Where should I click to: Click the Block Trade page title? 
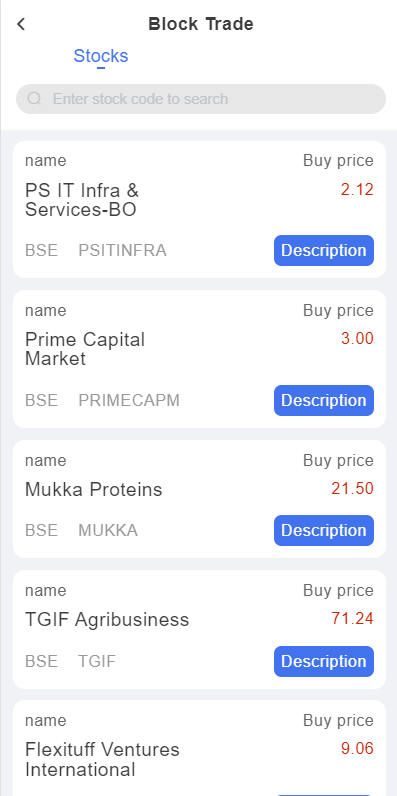point(201,24)
